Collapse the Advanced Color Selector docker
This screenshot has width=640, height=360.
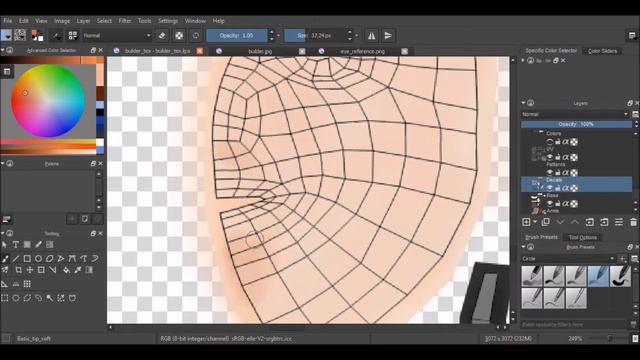[x=2, y=50]
